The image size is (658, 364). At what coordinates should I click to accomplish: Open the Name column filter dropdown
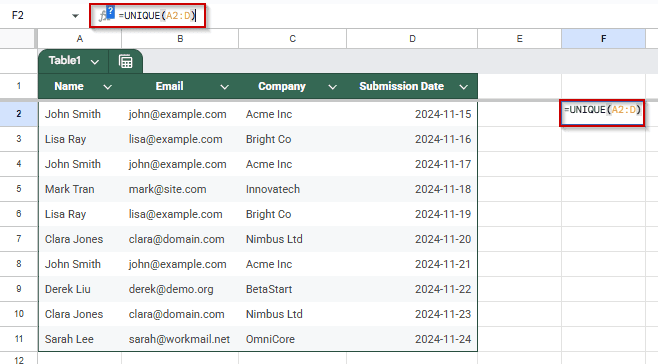[x=107, y=87]
